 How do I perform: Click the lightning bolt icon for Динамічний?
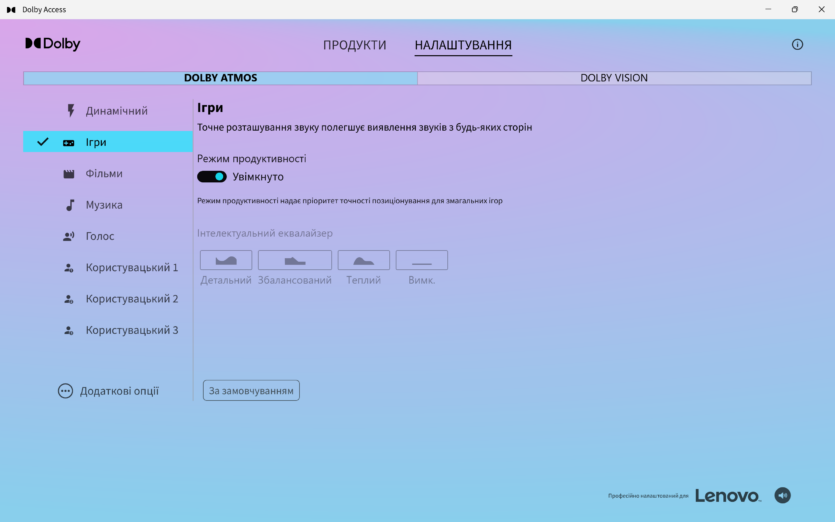click(x=70, y=111)
